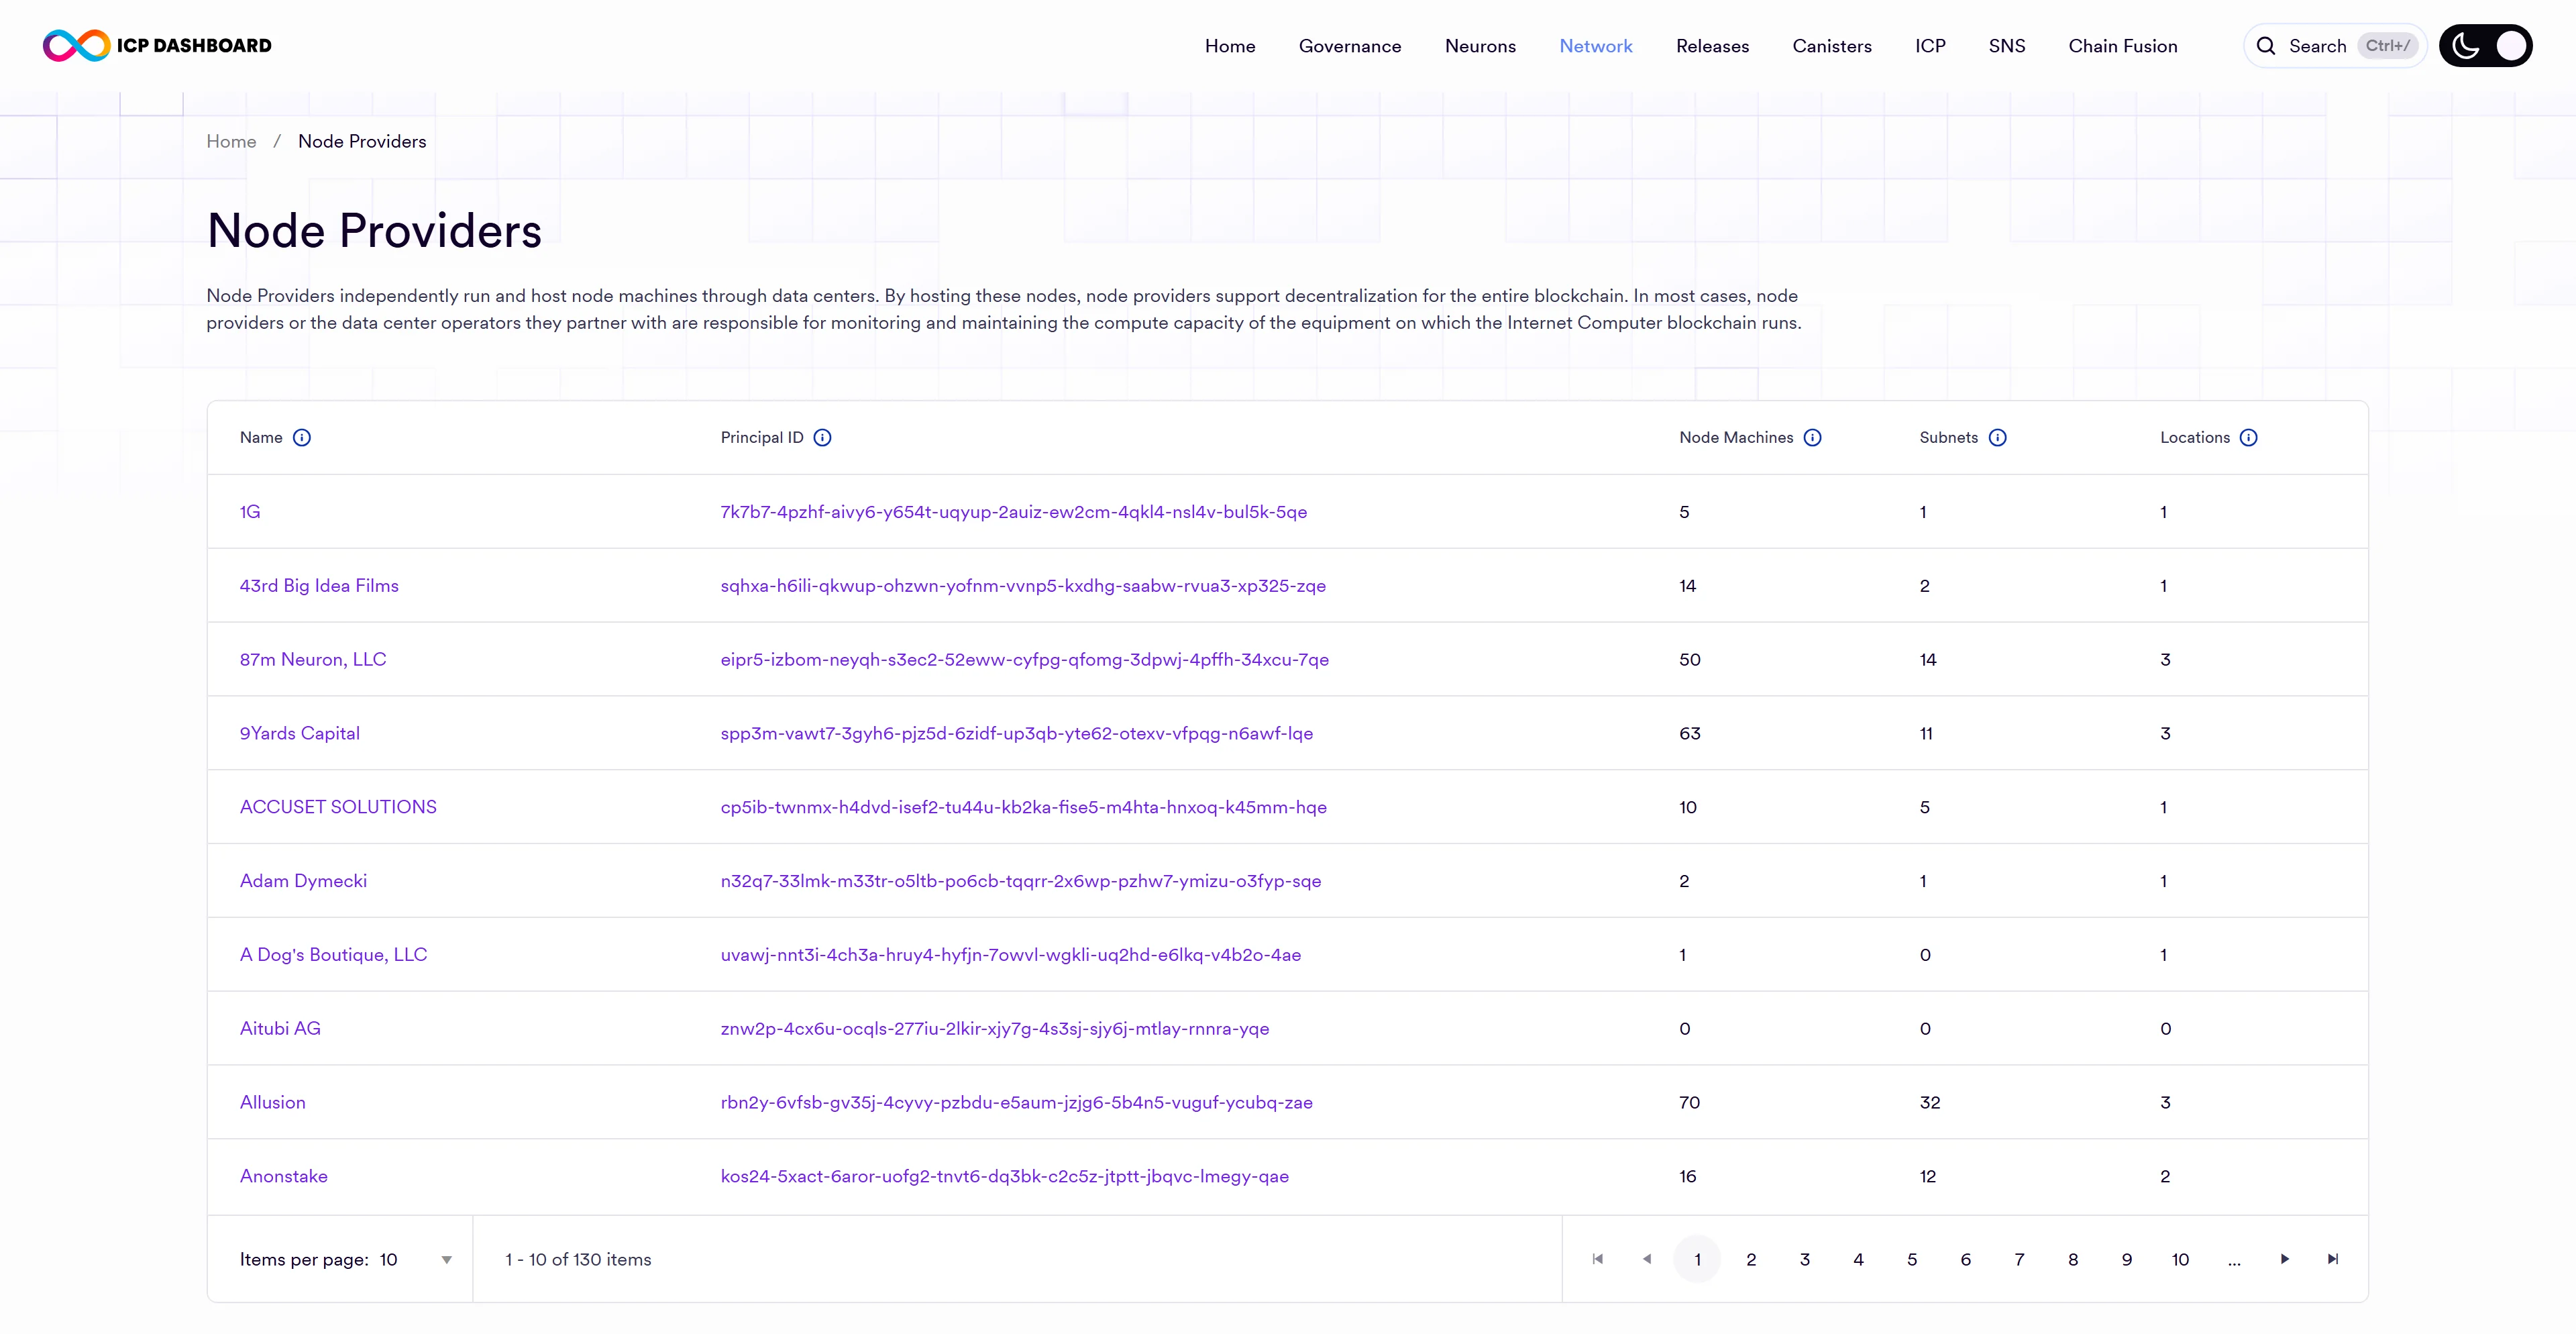
Task: Go to page 2 of results
Action: pos(1751,1259)
